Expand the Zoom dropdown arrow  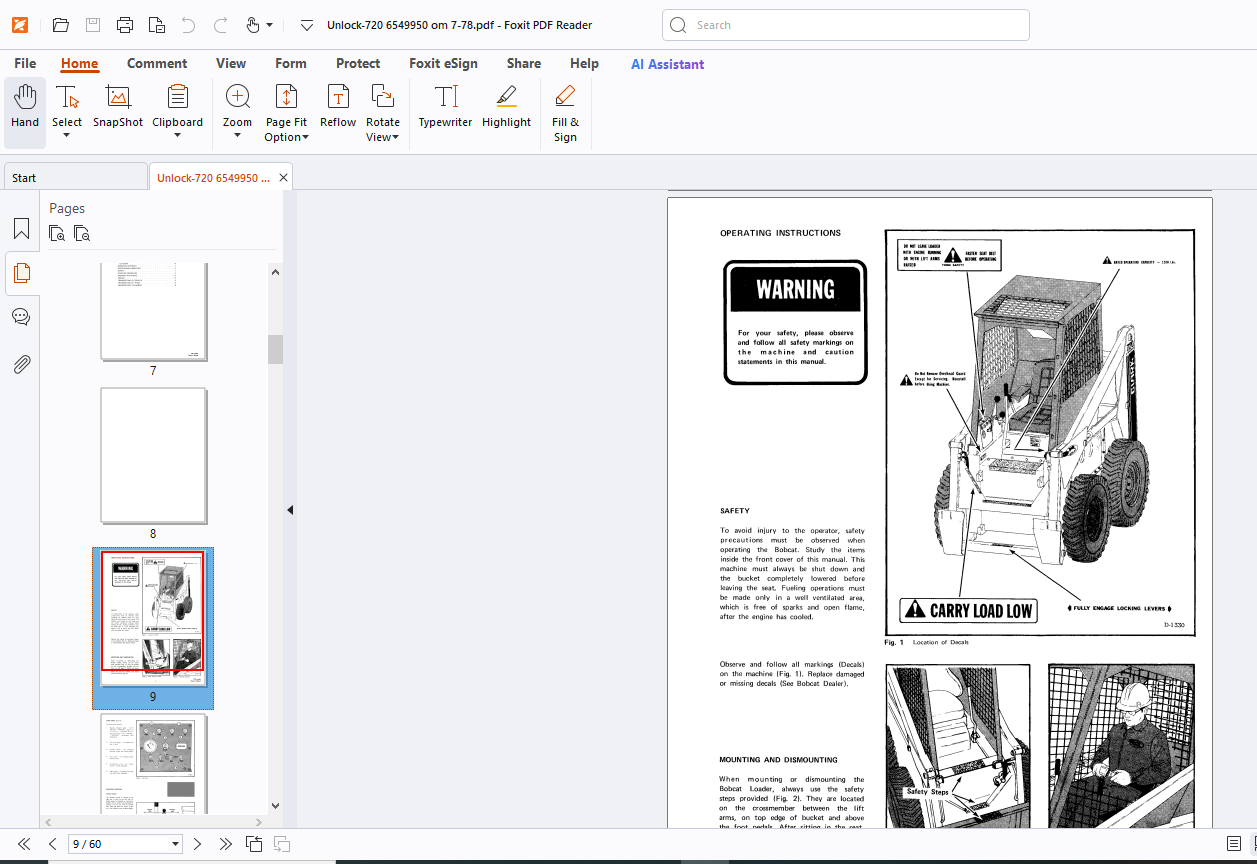[238, 136]
